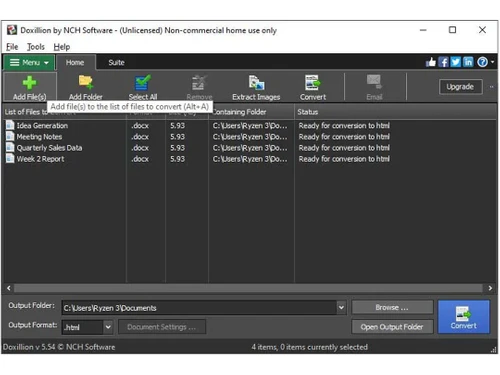Screen dimensions: 500x375
Task: Click the horizontal scrollbar right arrow
Action: pos(490,288)
